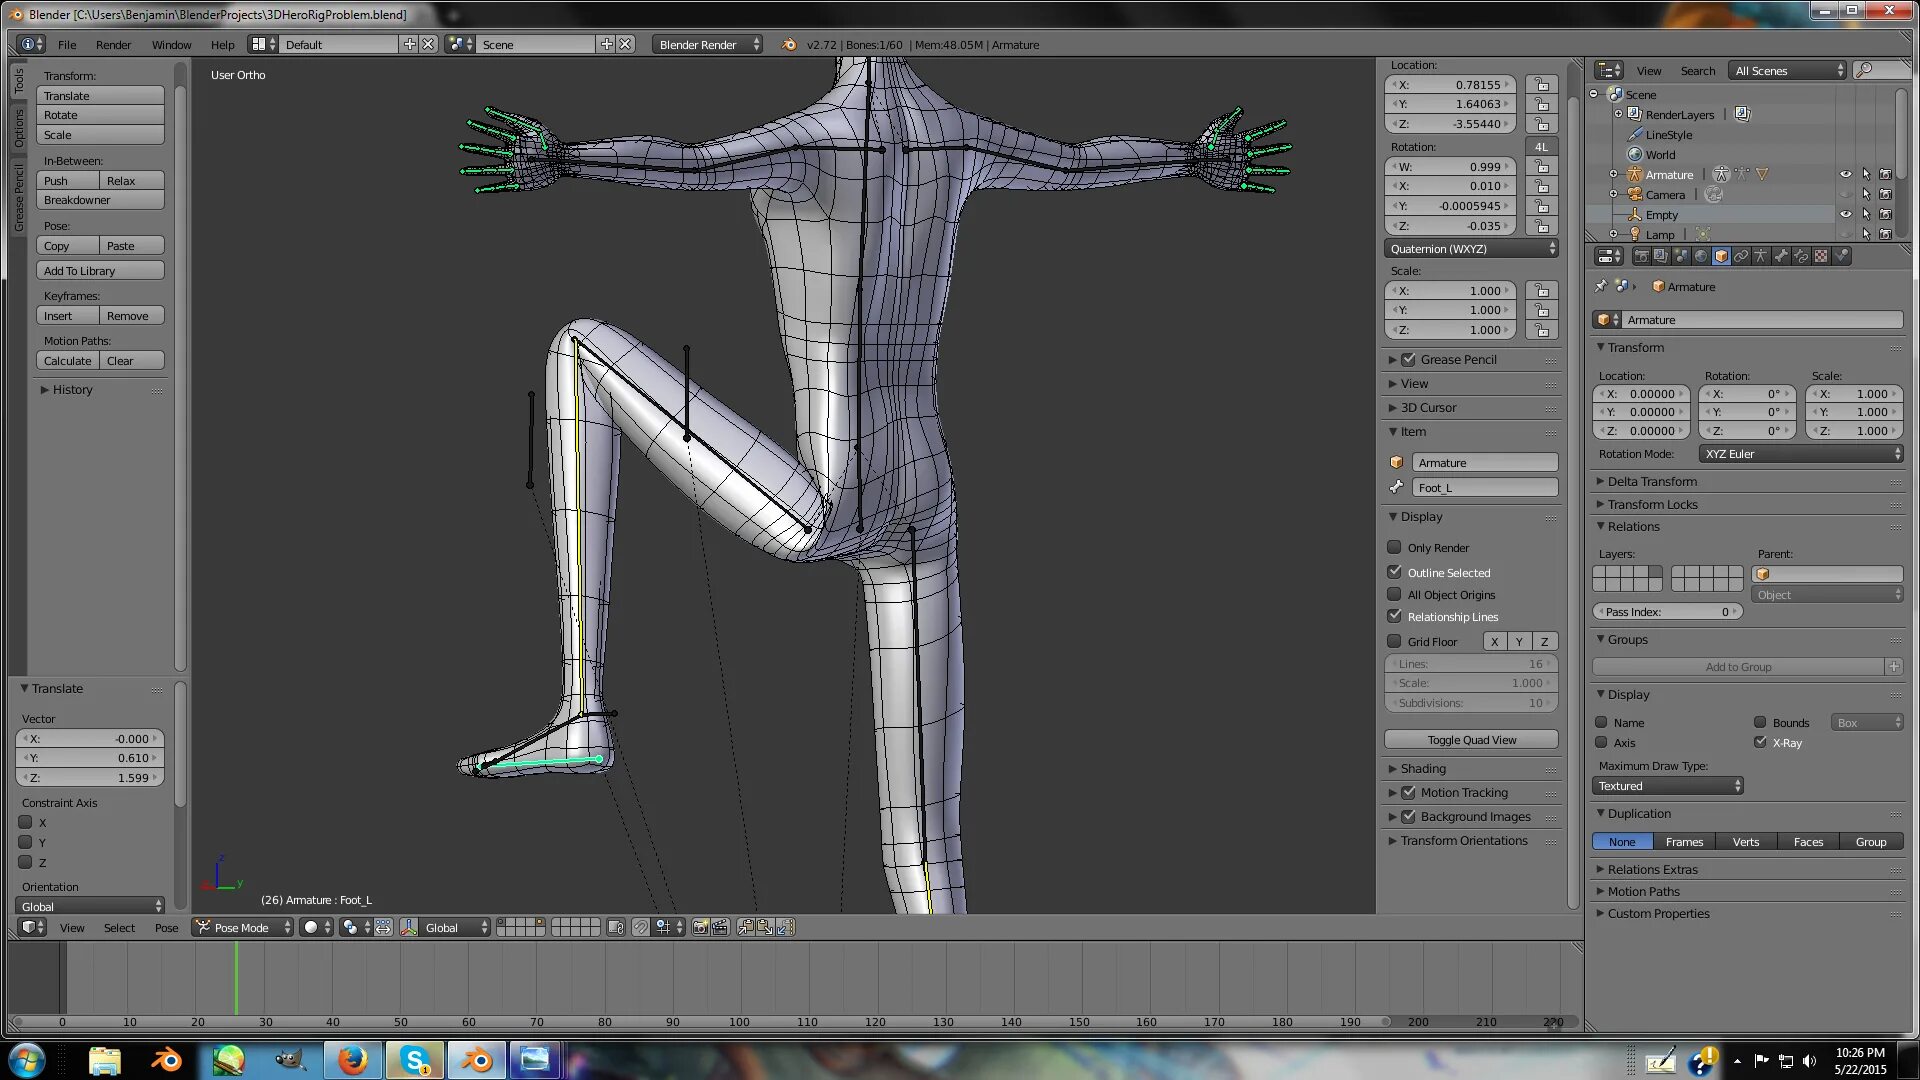Image resolution: width=1920 pixels, height=1080 pixels.
Task: Click the OpenGL render camera icon
Action: tap(700, 928)
